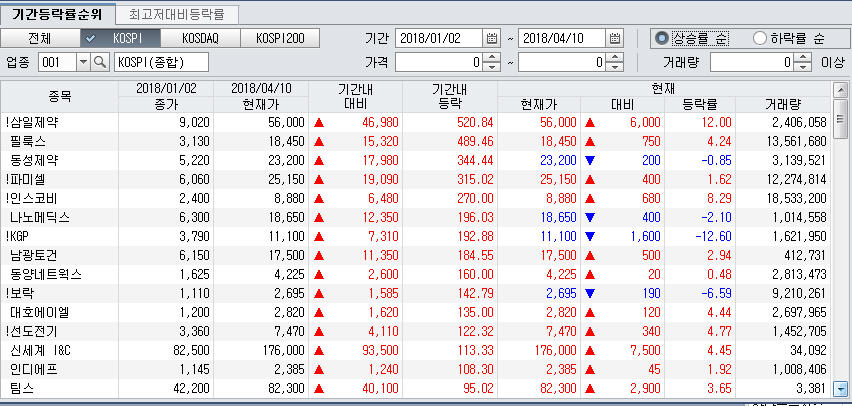
Task: Click the sector search magnifier icon
Action: [101, 62]
